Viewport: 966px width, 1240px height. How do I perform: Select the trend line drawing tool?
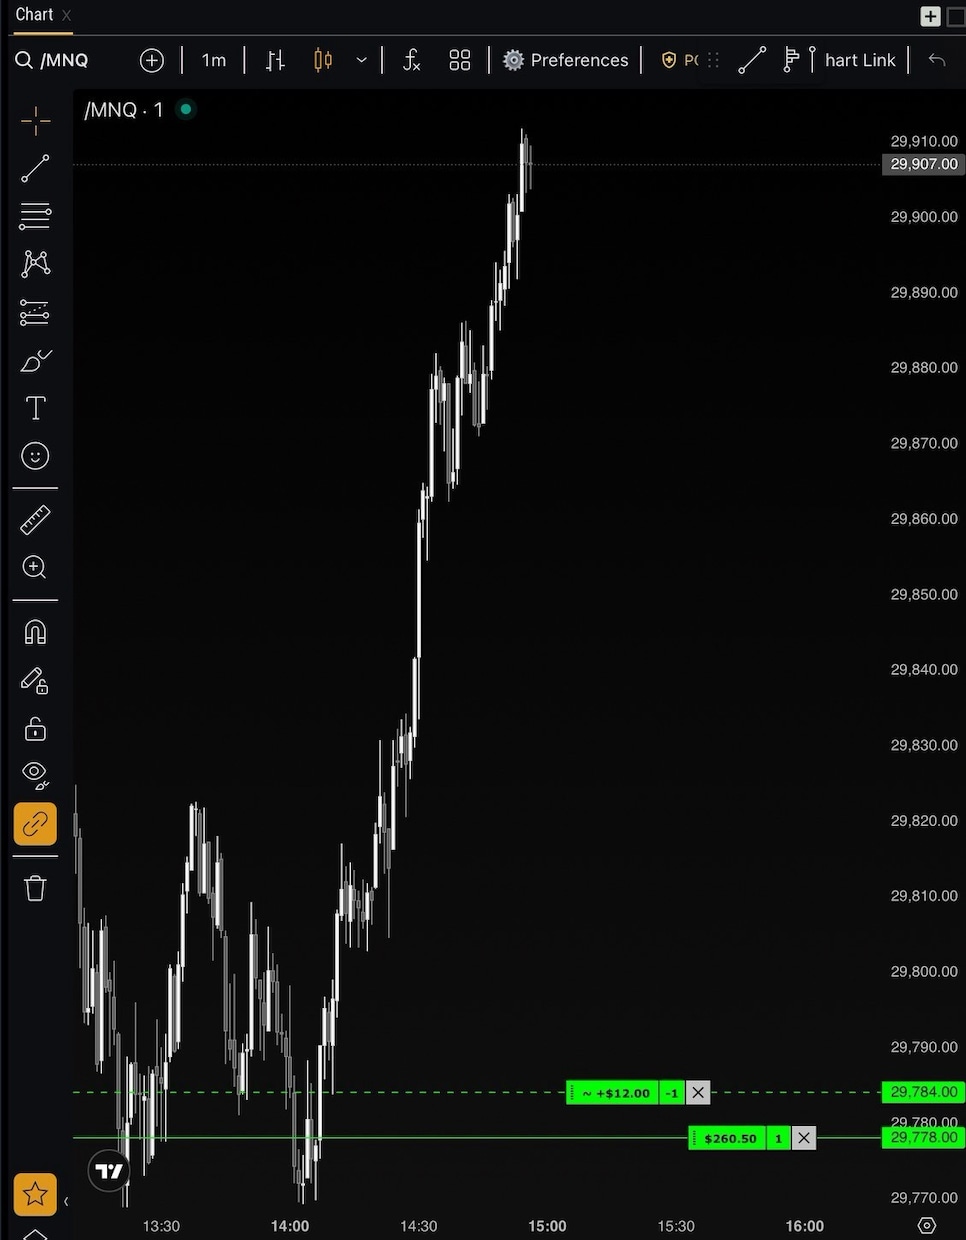coord(35,169)
